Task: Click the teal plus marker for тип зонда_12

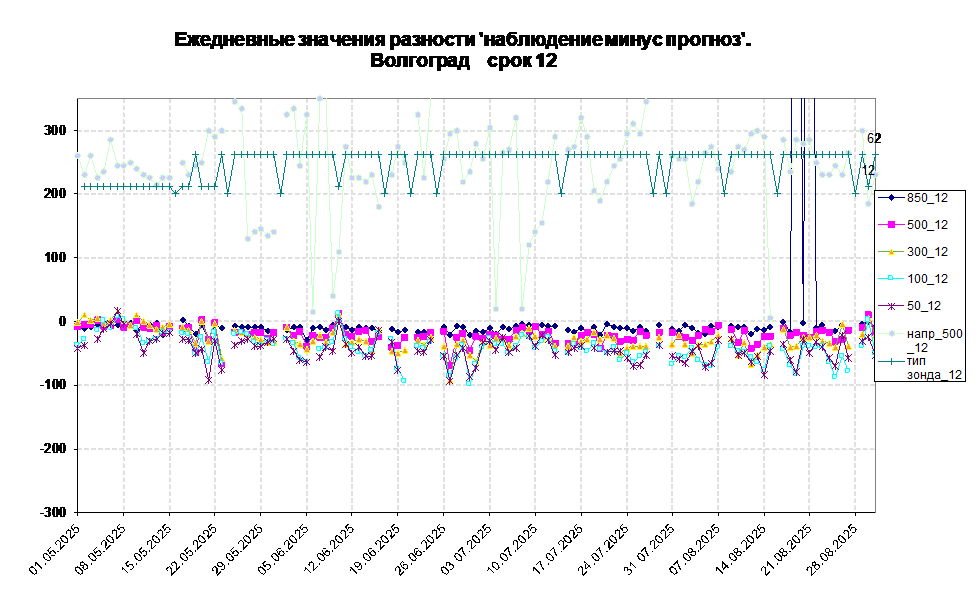Action: point(890,360)
